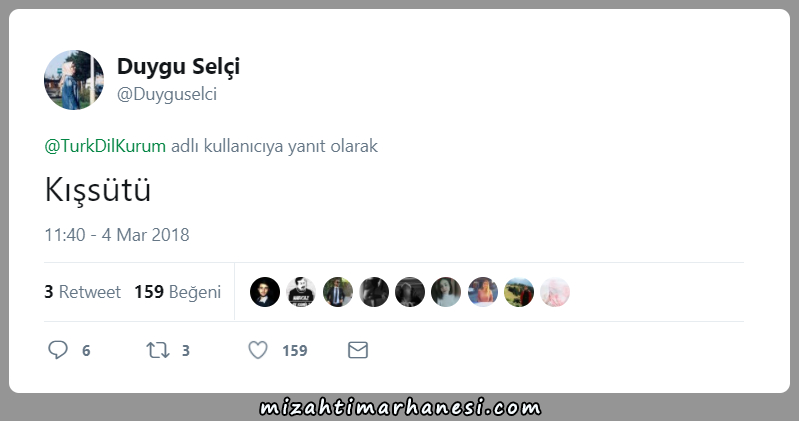Open second liker avatar with sunglasses figure
Viewport: 799px width, 421px height.
pyautogui.click(x=301, y=292)
